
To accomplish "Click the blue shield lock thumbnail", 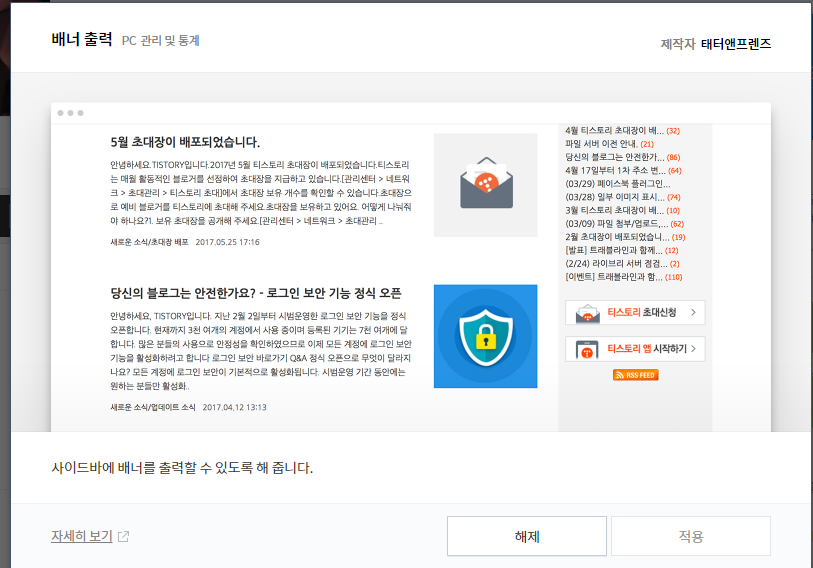I will tap(485, 336).
